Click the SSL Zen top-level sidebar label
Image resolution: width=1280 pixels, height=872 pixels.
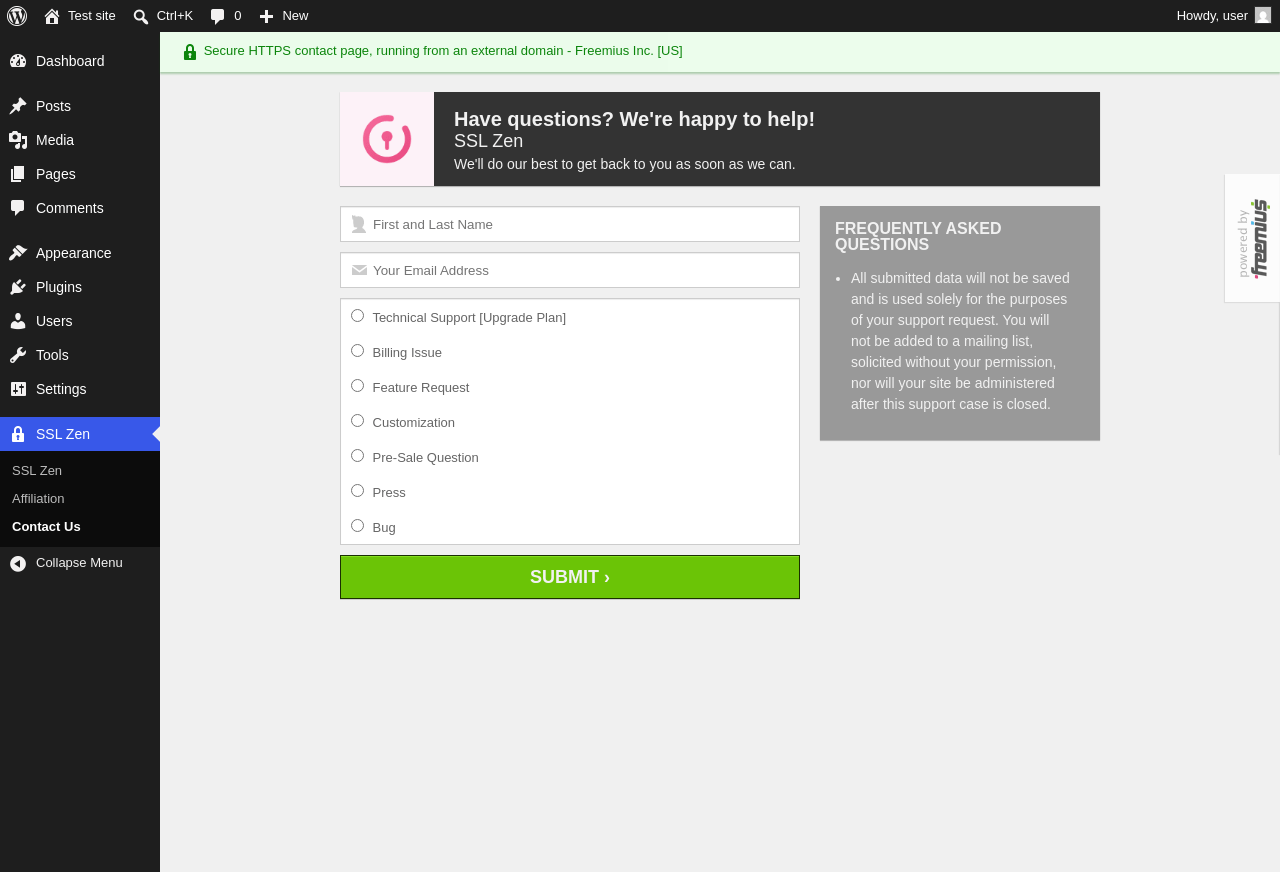coord(63,434)
